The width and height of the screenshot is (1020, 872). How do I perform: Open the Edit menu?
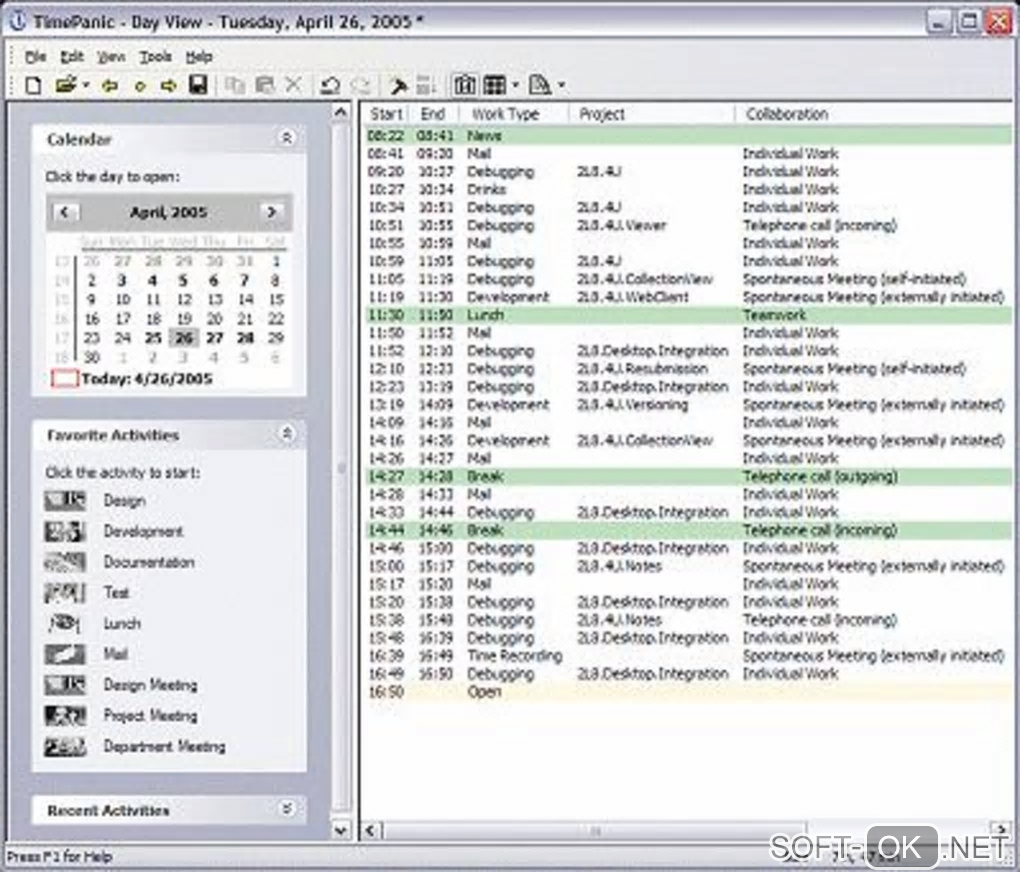72,57
